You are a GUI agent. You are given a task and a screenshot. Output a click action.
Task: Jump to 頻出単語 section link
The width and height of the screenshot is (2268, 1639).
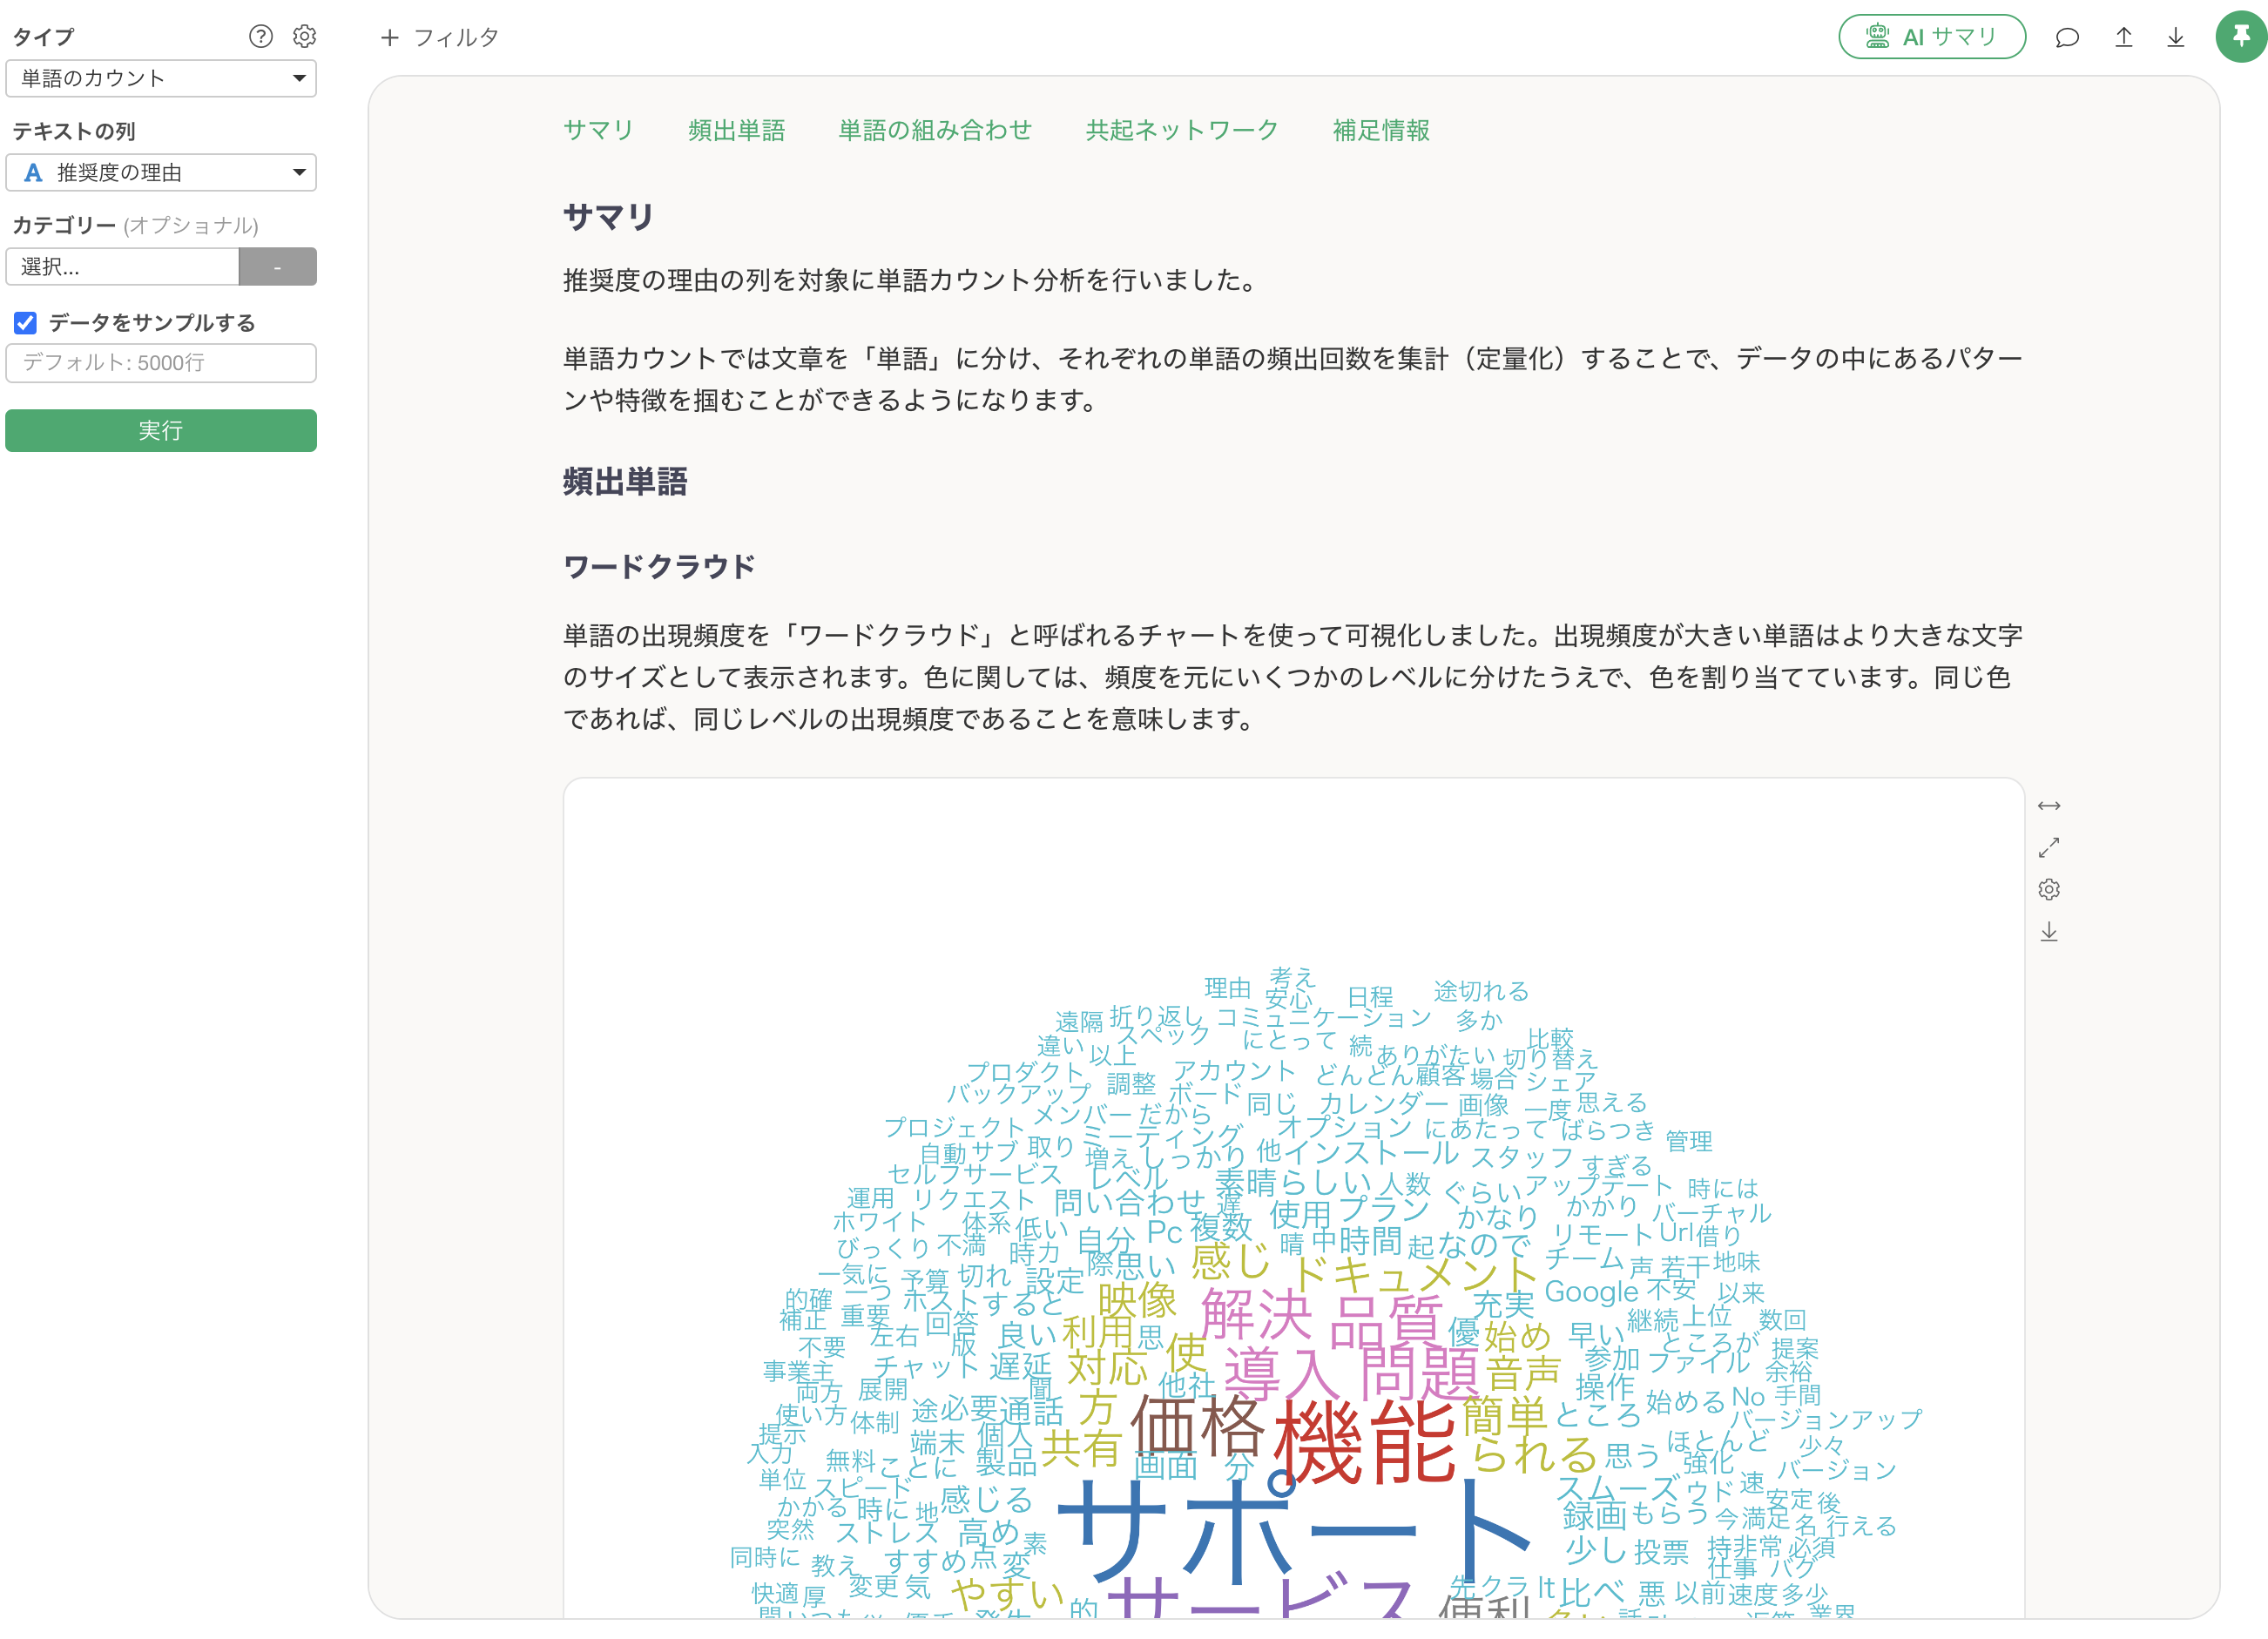(x=736, y=130)
